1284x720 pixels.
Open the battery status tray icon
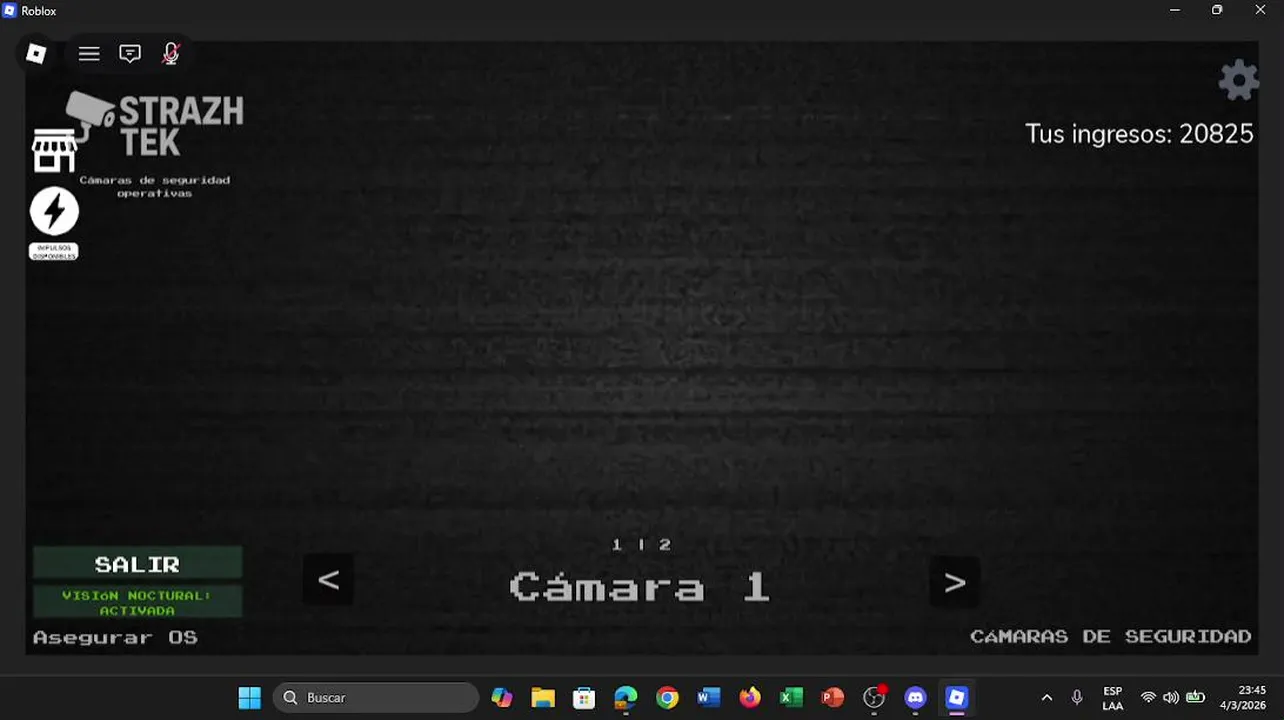[1195, 697]
